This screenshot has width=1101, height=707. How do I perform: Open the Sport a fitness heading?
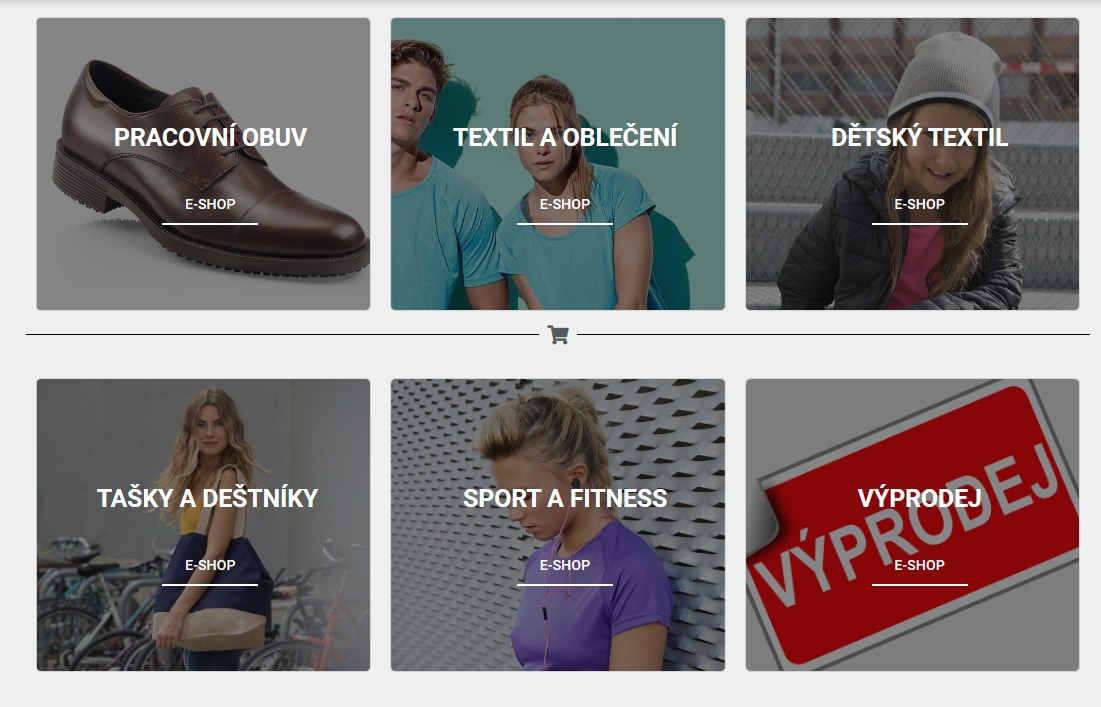pos(565,498)
